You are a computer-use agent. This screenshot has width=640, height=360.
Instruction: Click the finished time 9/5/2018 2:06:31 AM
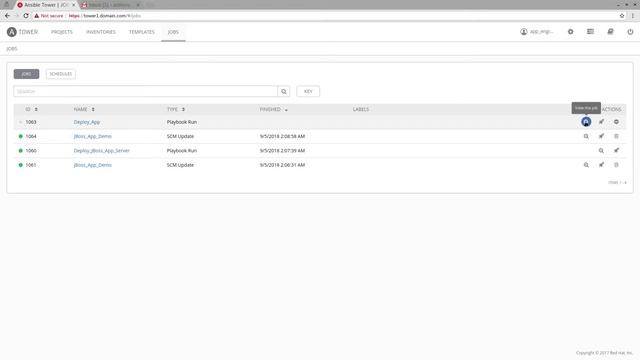(x=282, y=165)
